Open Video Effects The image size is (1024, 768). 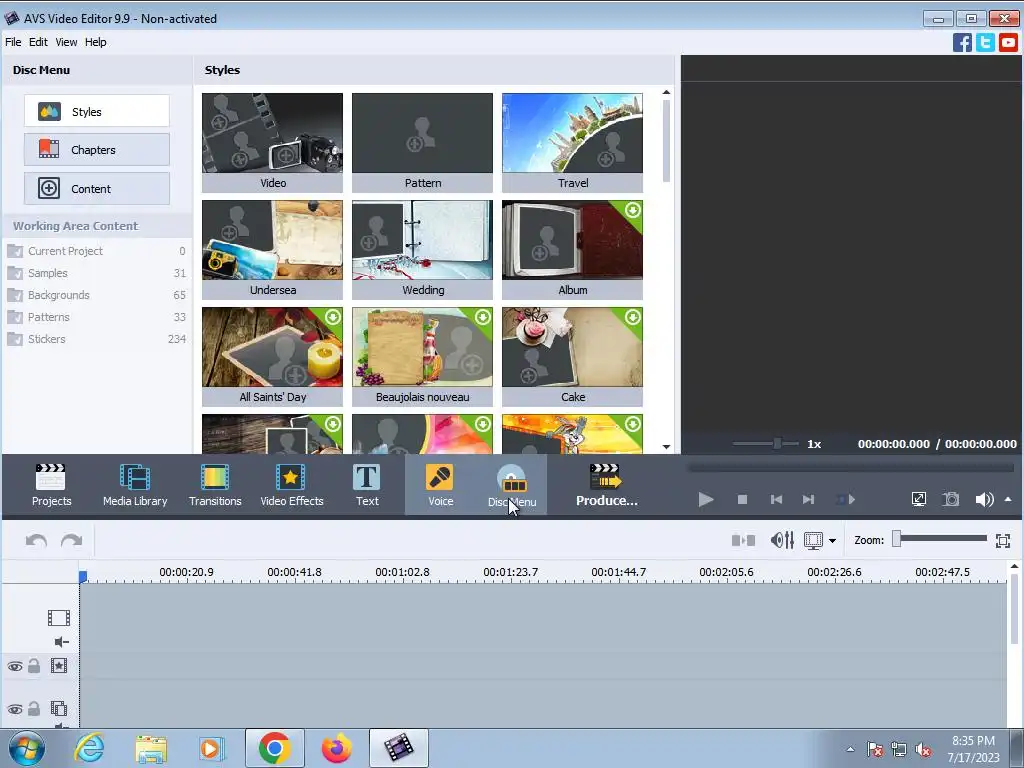[x=291, y=485]
